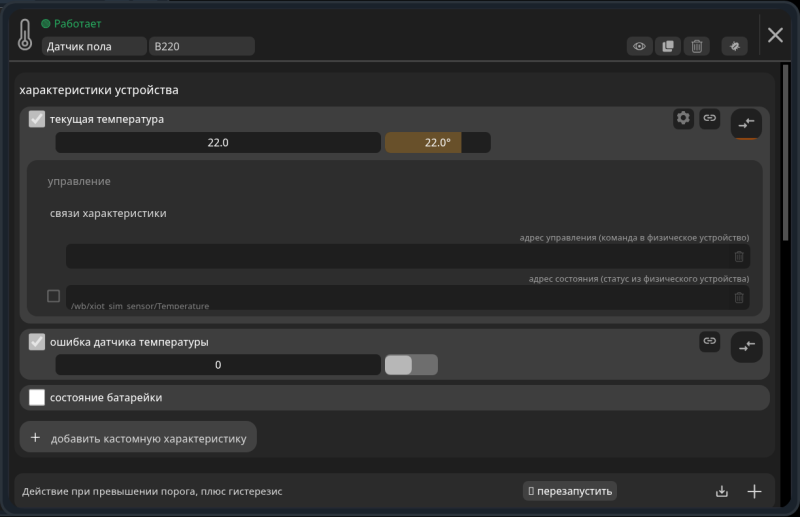Toggle the ошибка датчика switch
The width and height of the screenshot is (800, 517).
[x=411, y=365]
